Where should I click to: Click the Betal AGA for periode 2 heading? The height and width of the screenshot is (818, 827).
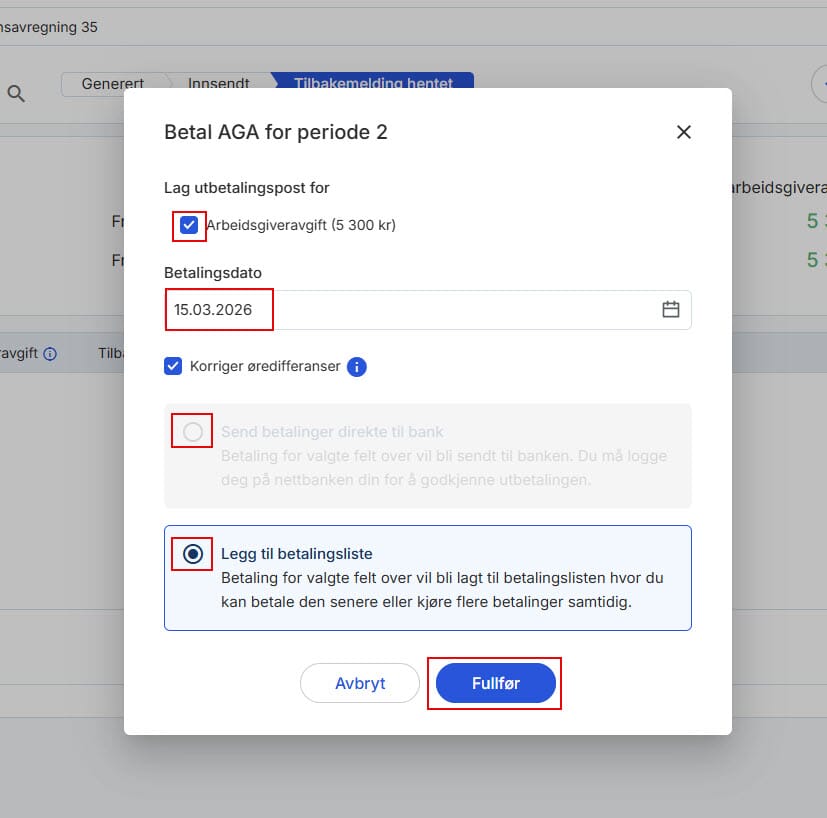pos(275,132)
